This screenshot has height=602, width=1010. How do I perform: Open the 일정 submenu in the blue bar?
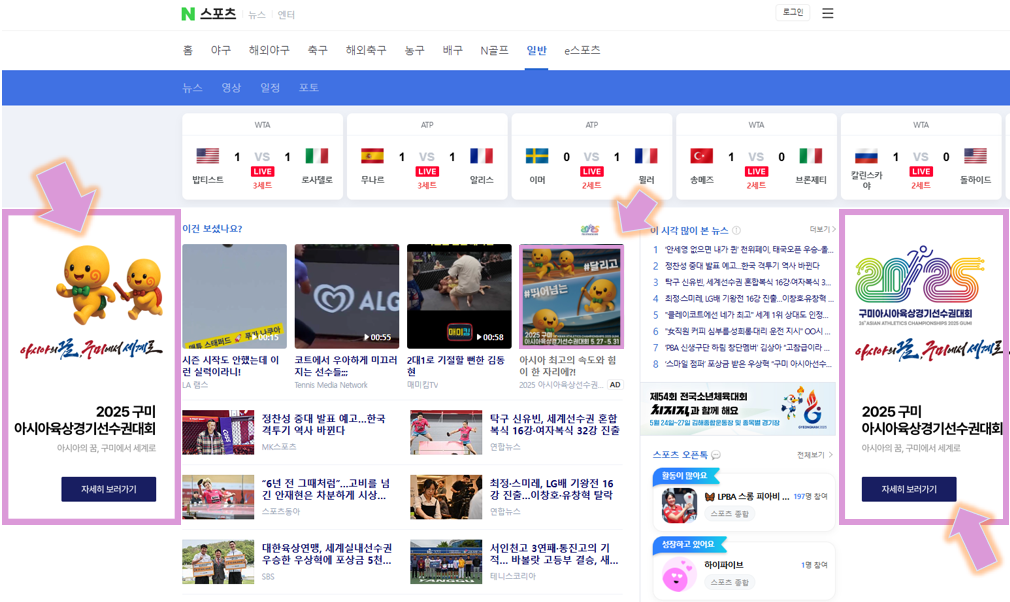click(270, 88)
